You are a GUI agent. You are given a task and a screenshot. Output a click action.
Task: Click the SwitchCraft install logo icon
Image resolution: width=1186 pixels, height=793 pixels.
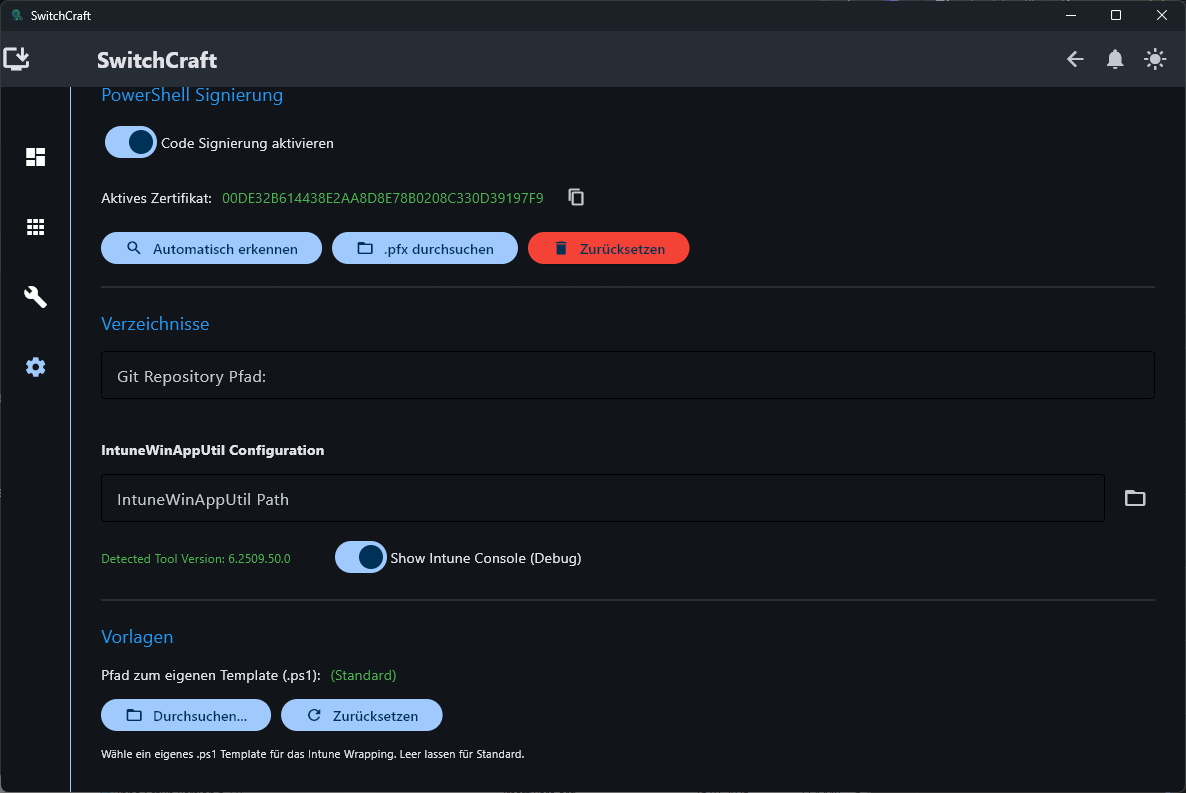coord(17,59)
